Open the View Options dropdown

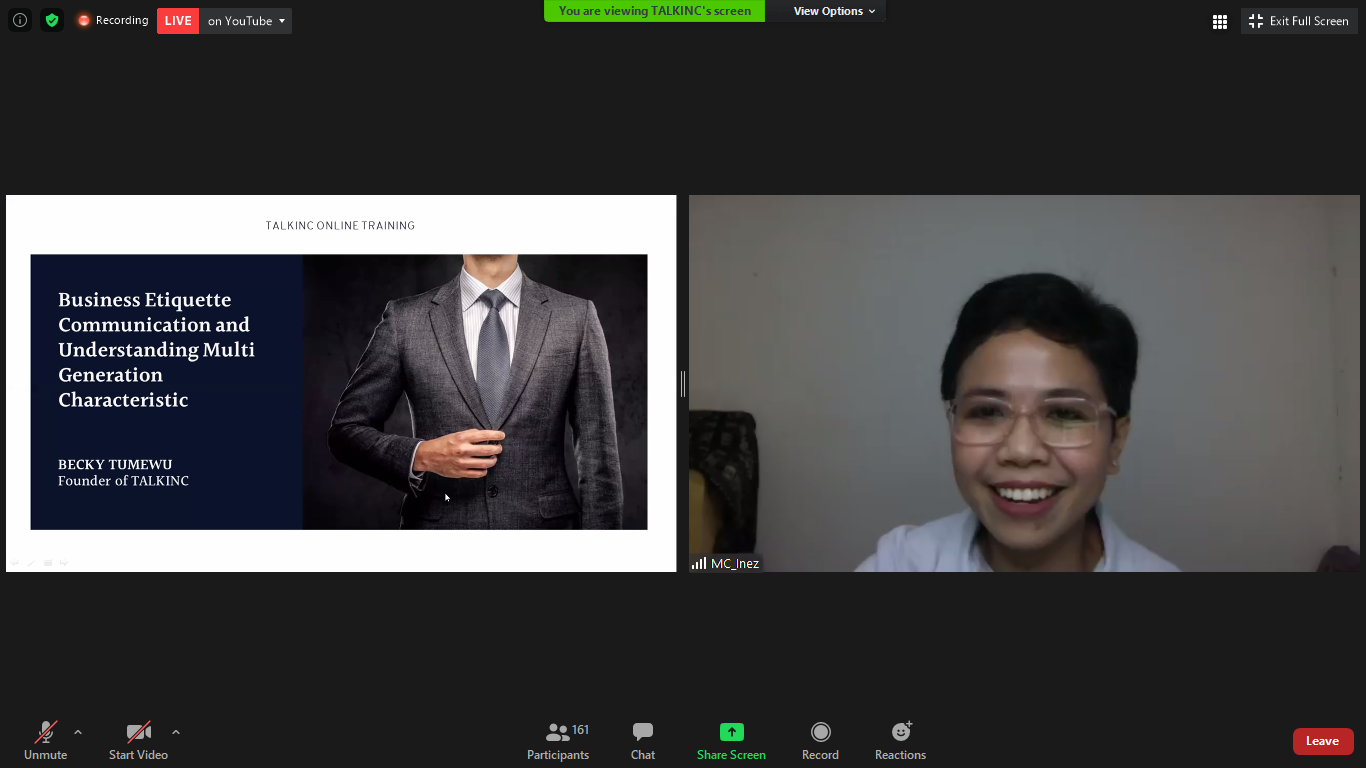click(834, 11)
